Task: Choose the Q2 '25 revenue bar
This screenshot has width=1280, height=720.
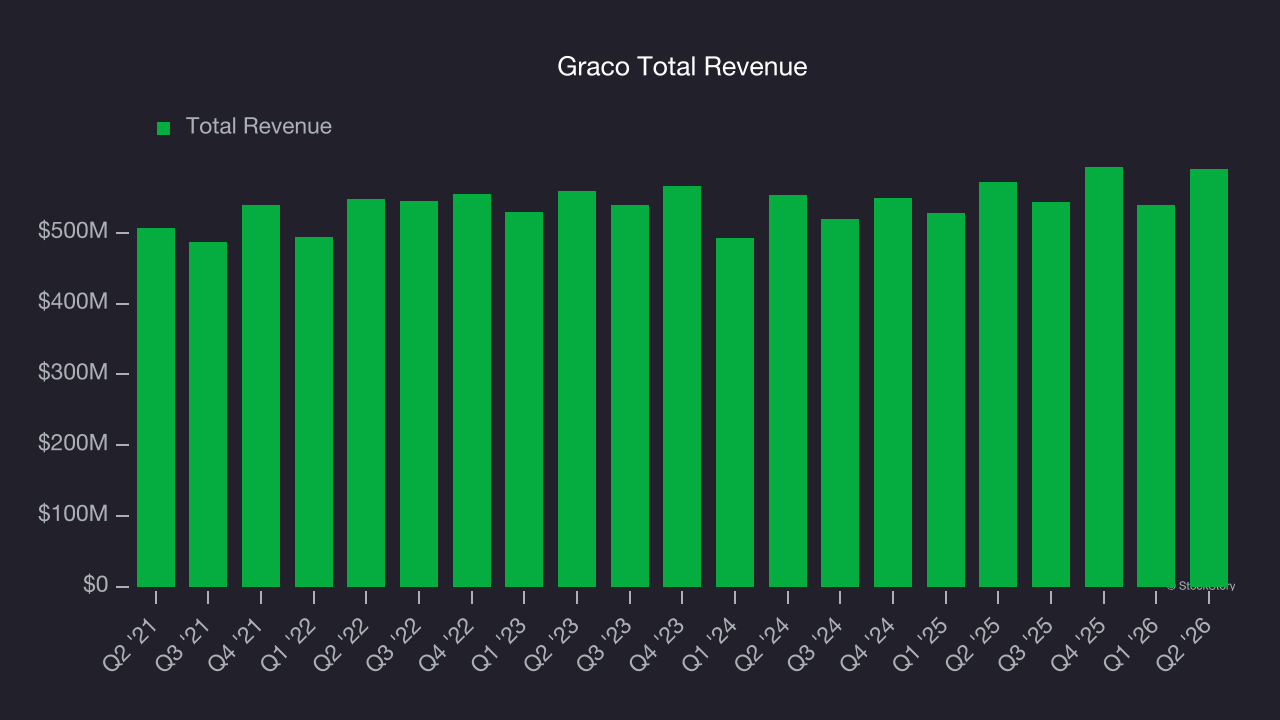Action: pos(998,384)
